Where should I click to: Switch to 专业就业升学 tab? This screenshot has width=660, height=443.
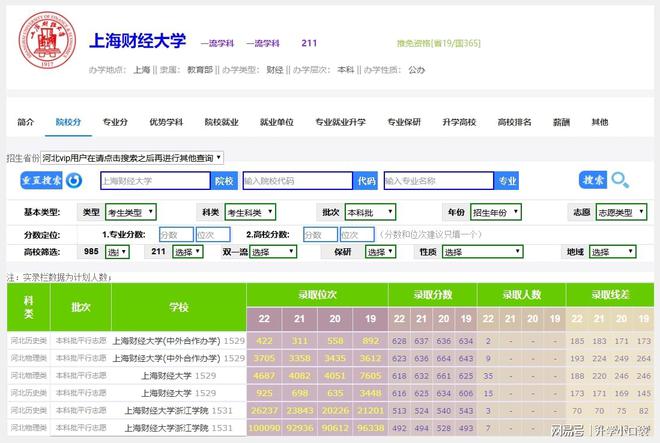[x=341, y=122]
